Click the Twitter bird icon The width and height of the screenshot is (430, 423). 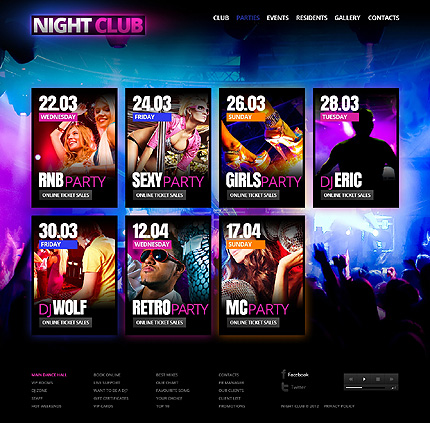tap(285, 387)
